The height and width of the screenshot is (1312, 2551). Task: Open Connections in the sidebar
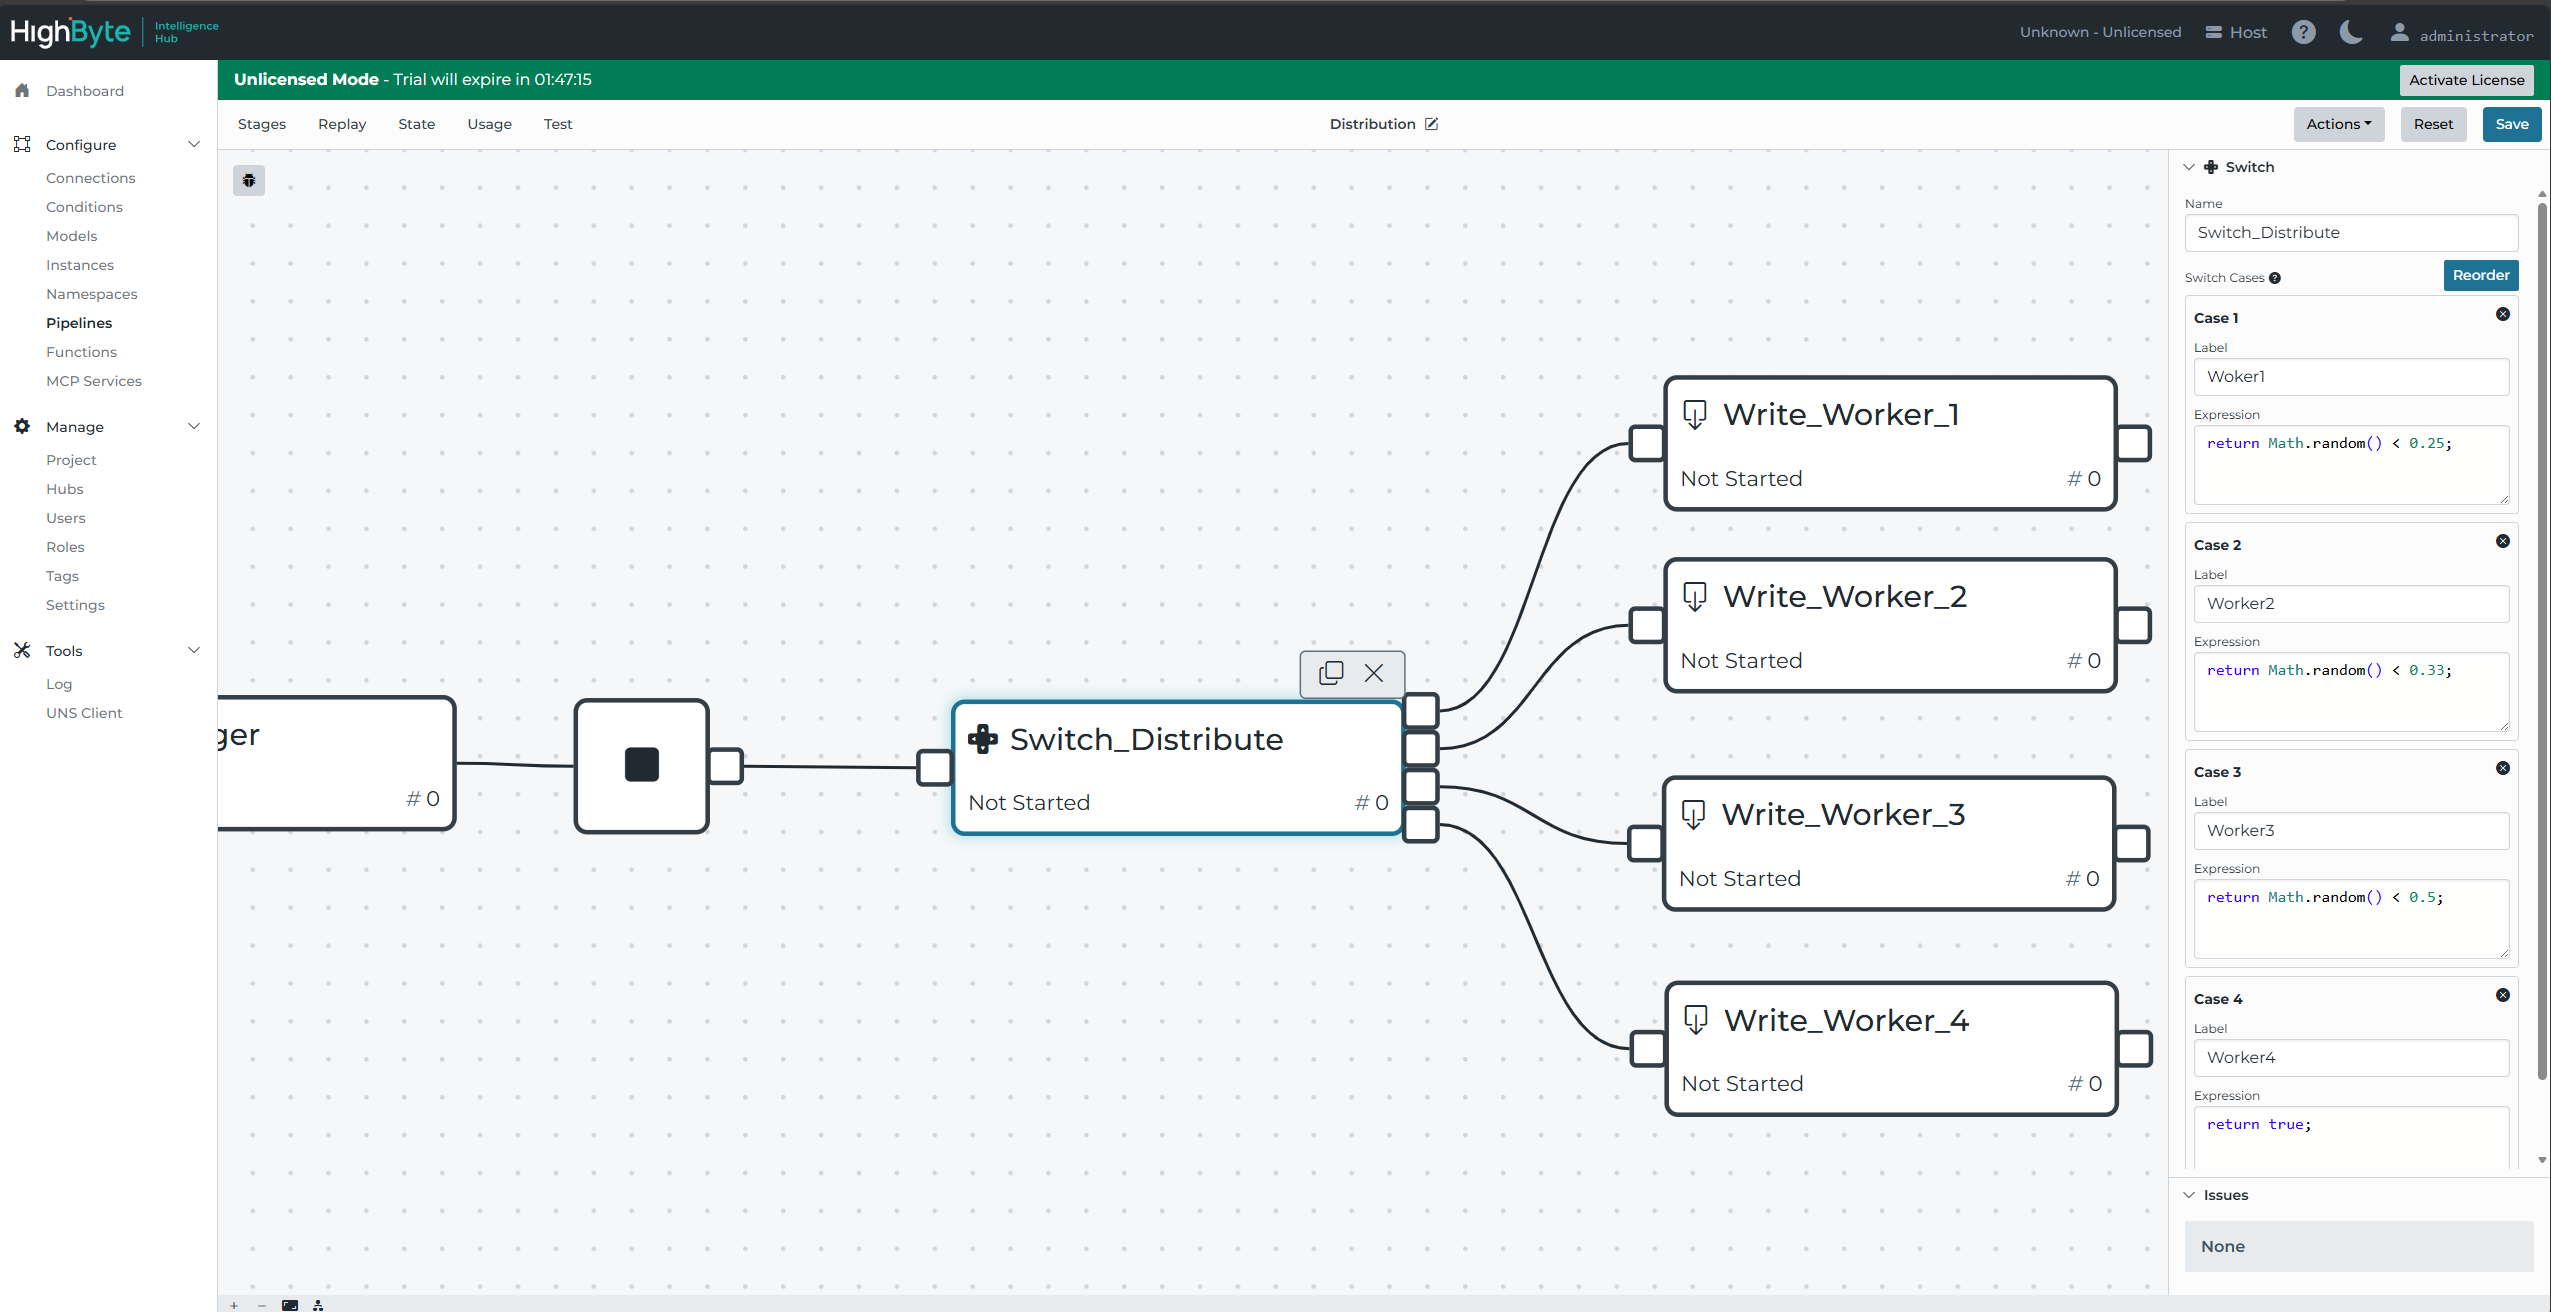coord(90,178)
